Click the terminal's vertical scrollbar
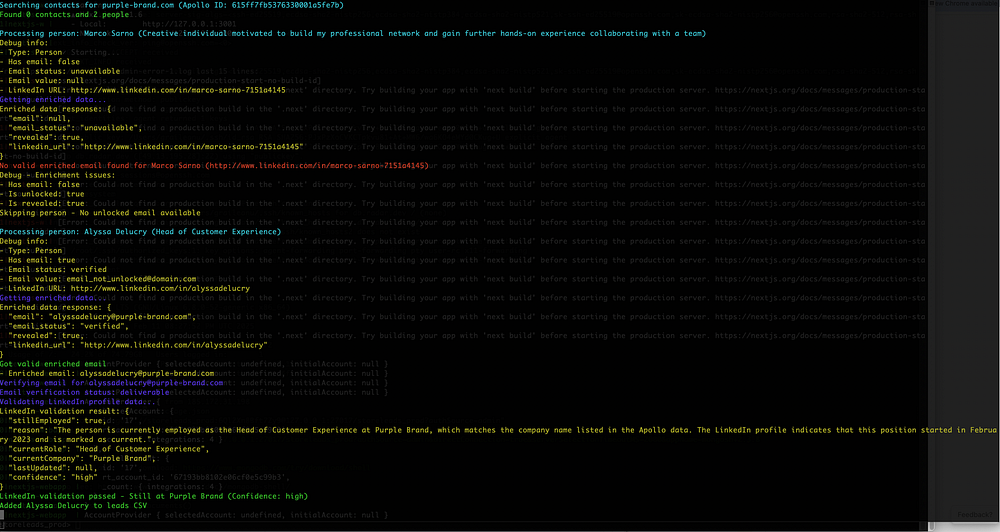Screen dimensions: 1000x532 [x=931, y=265]
